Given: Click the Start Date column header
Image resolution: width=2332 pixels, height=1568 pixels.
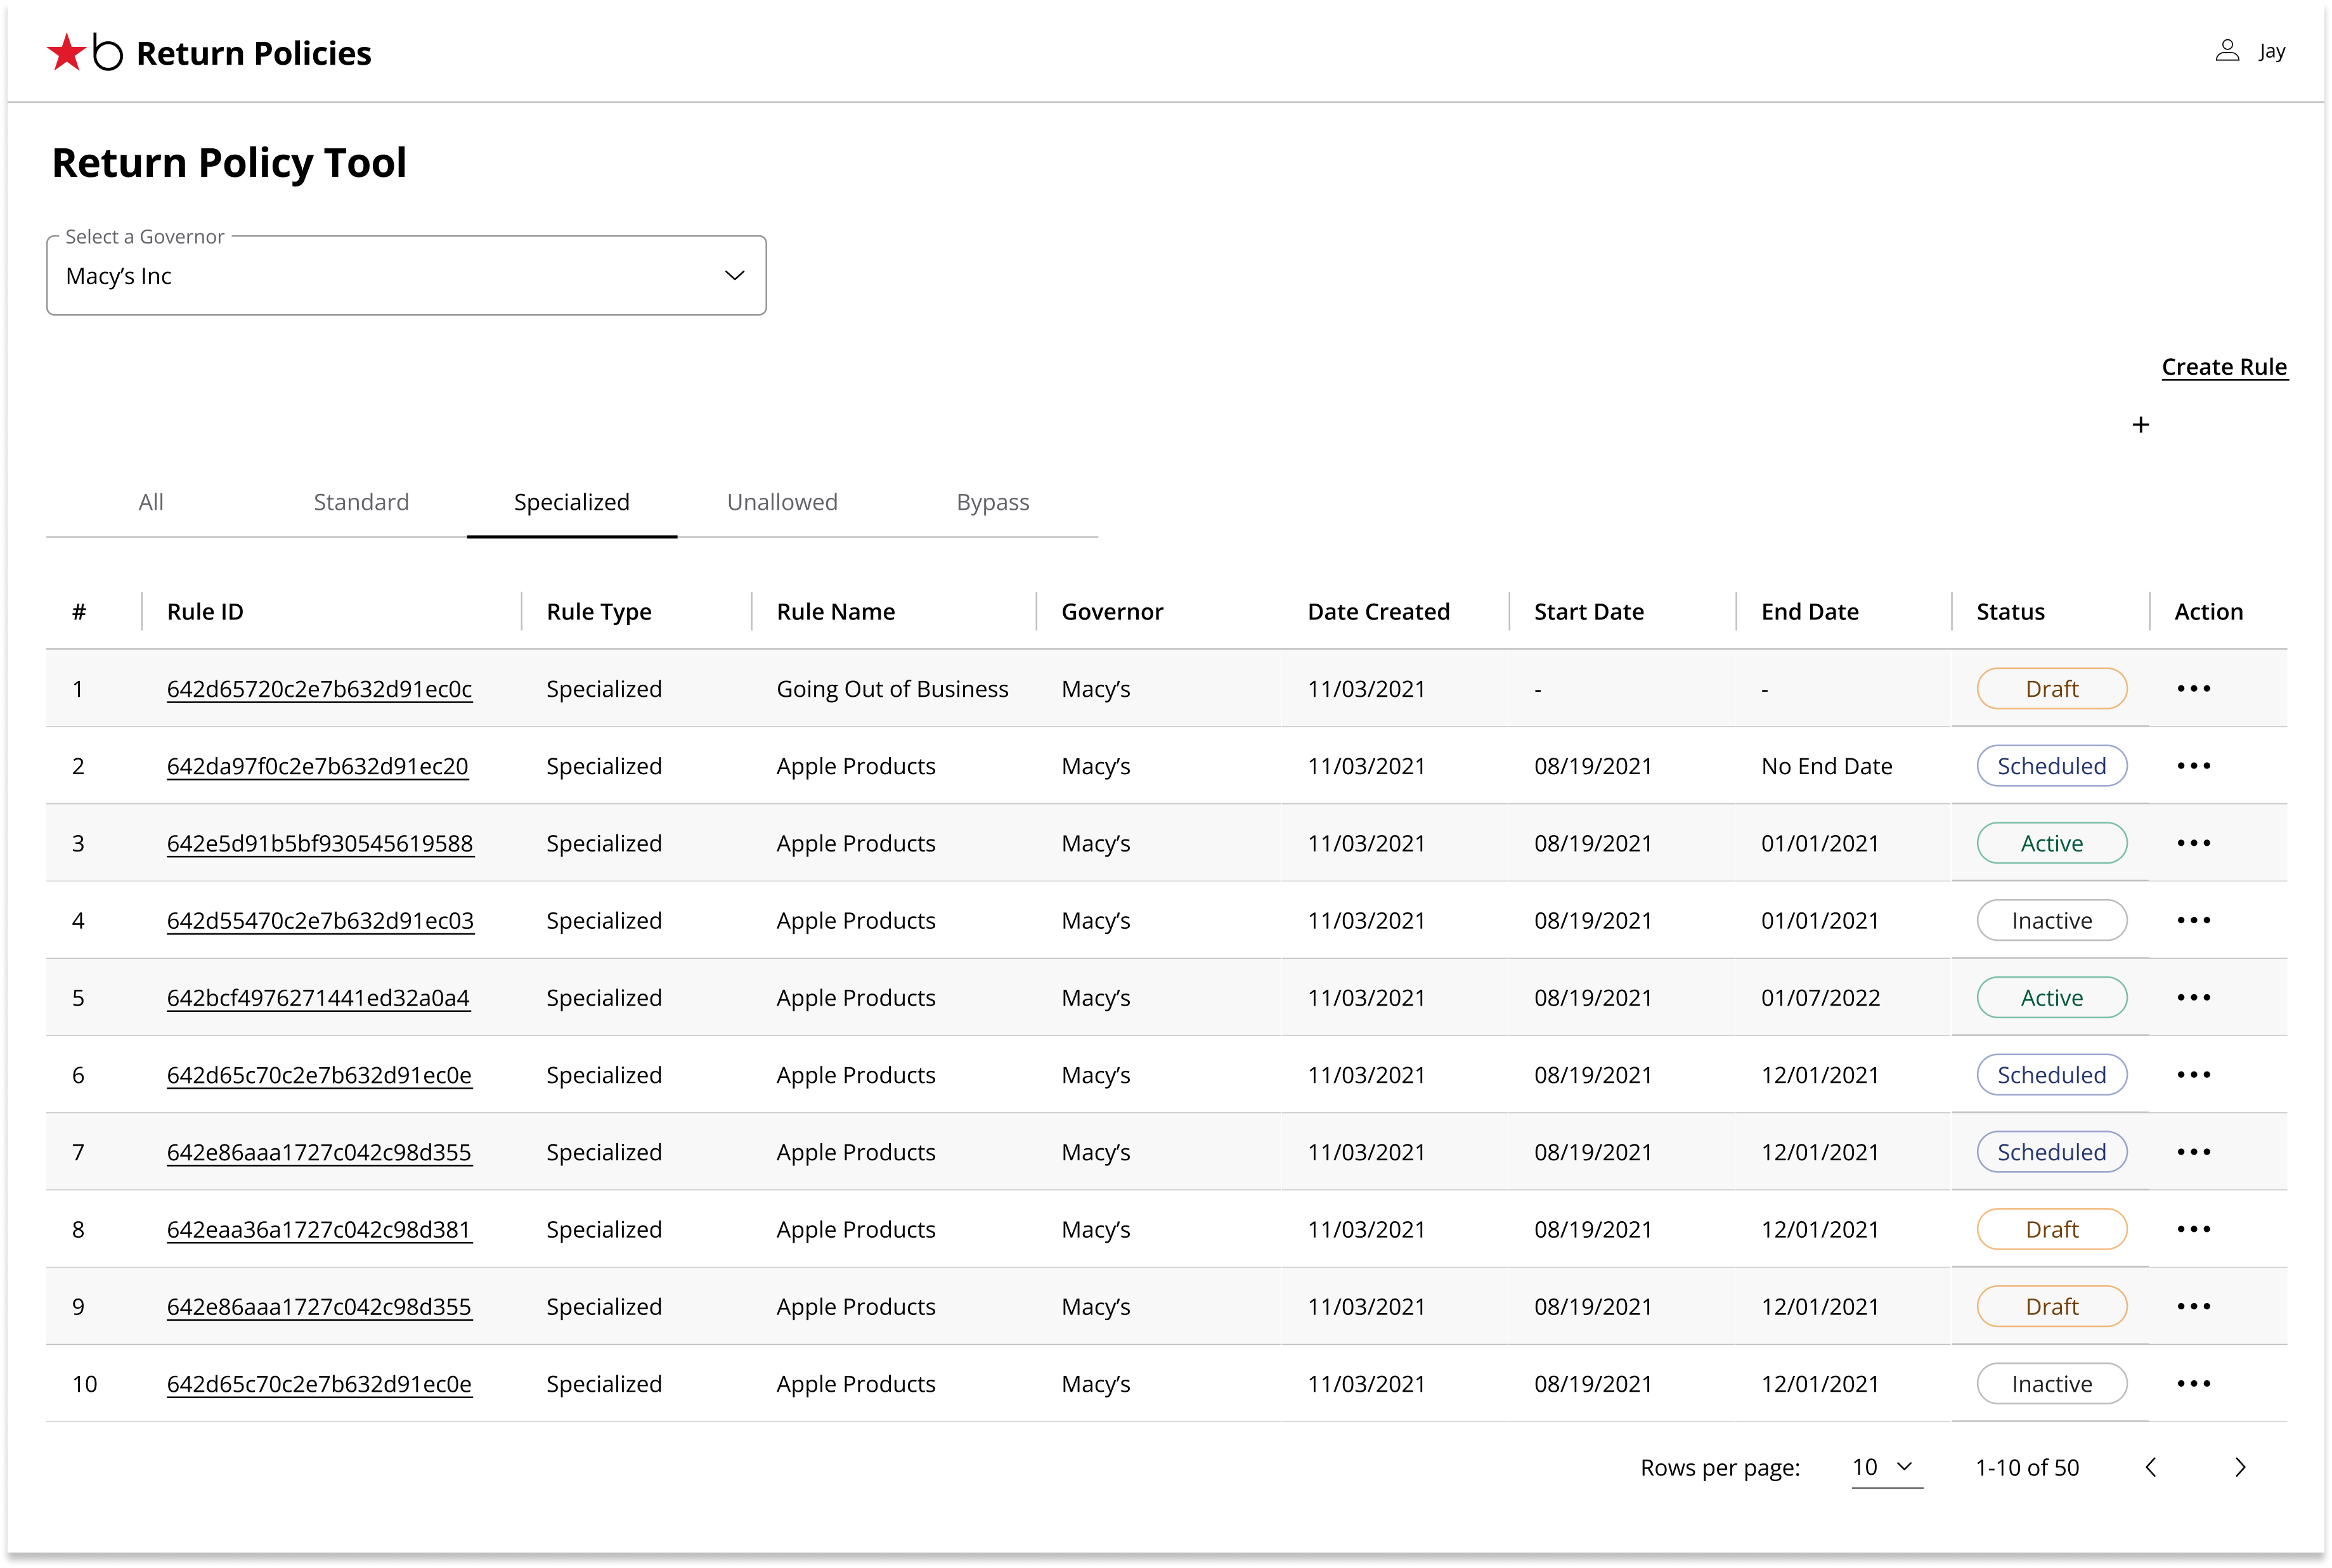Looking at the screenshot, I should [1589, 612].
